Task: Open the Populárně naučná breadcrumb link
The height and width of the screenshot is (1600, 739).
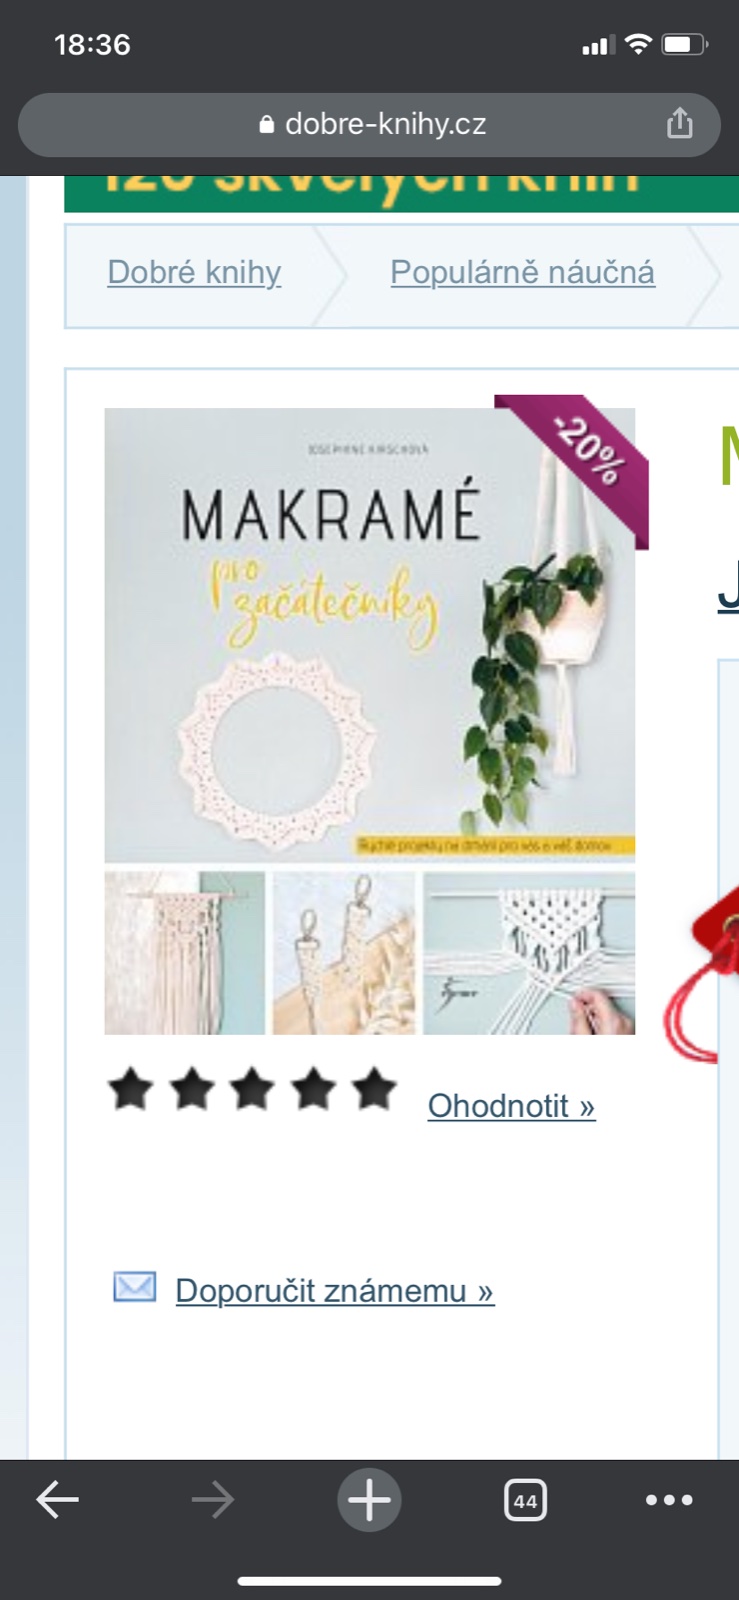Action: (x=522, y=272)
